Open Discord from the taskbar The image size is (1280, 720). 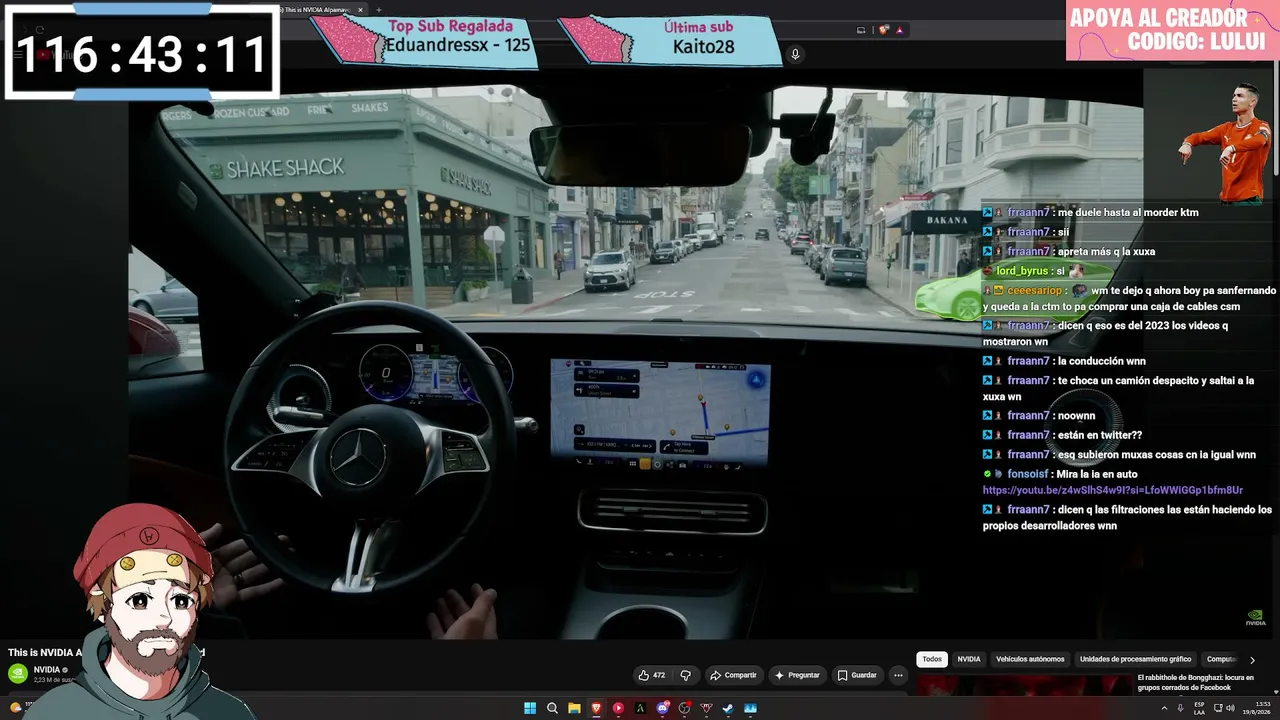pyautogui.click(x=662, y=708)
